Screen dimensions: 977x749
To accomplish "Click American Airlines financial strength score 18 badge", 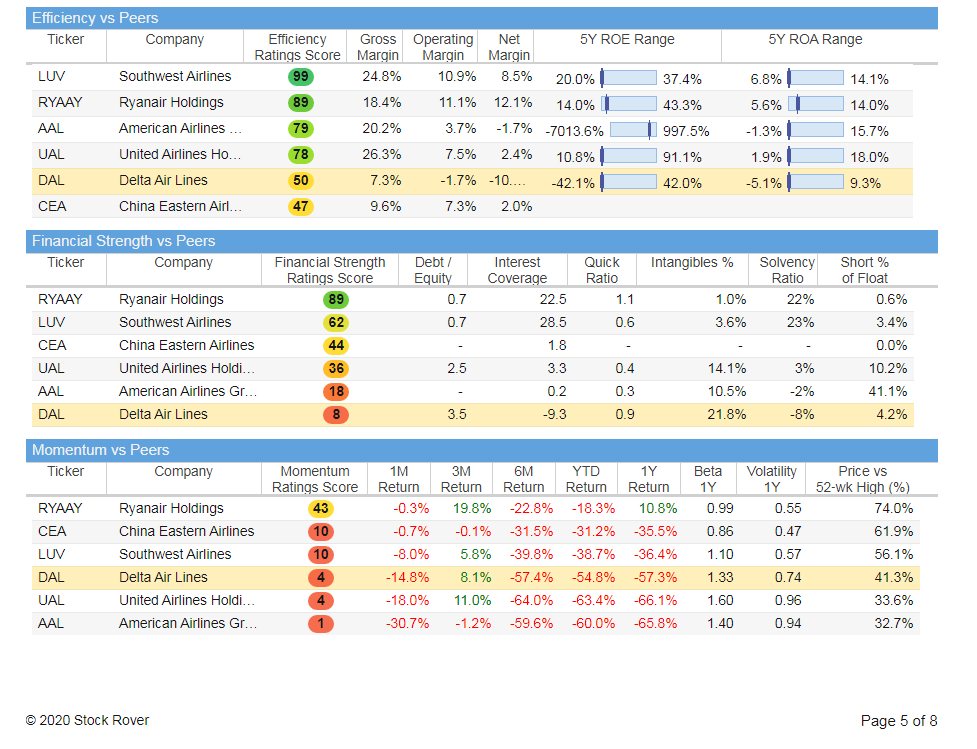I will click(336, 392).
